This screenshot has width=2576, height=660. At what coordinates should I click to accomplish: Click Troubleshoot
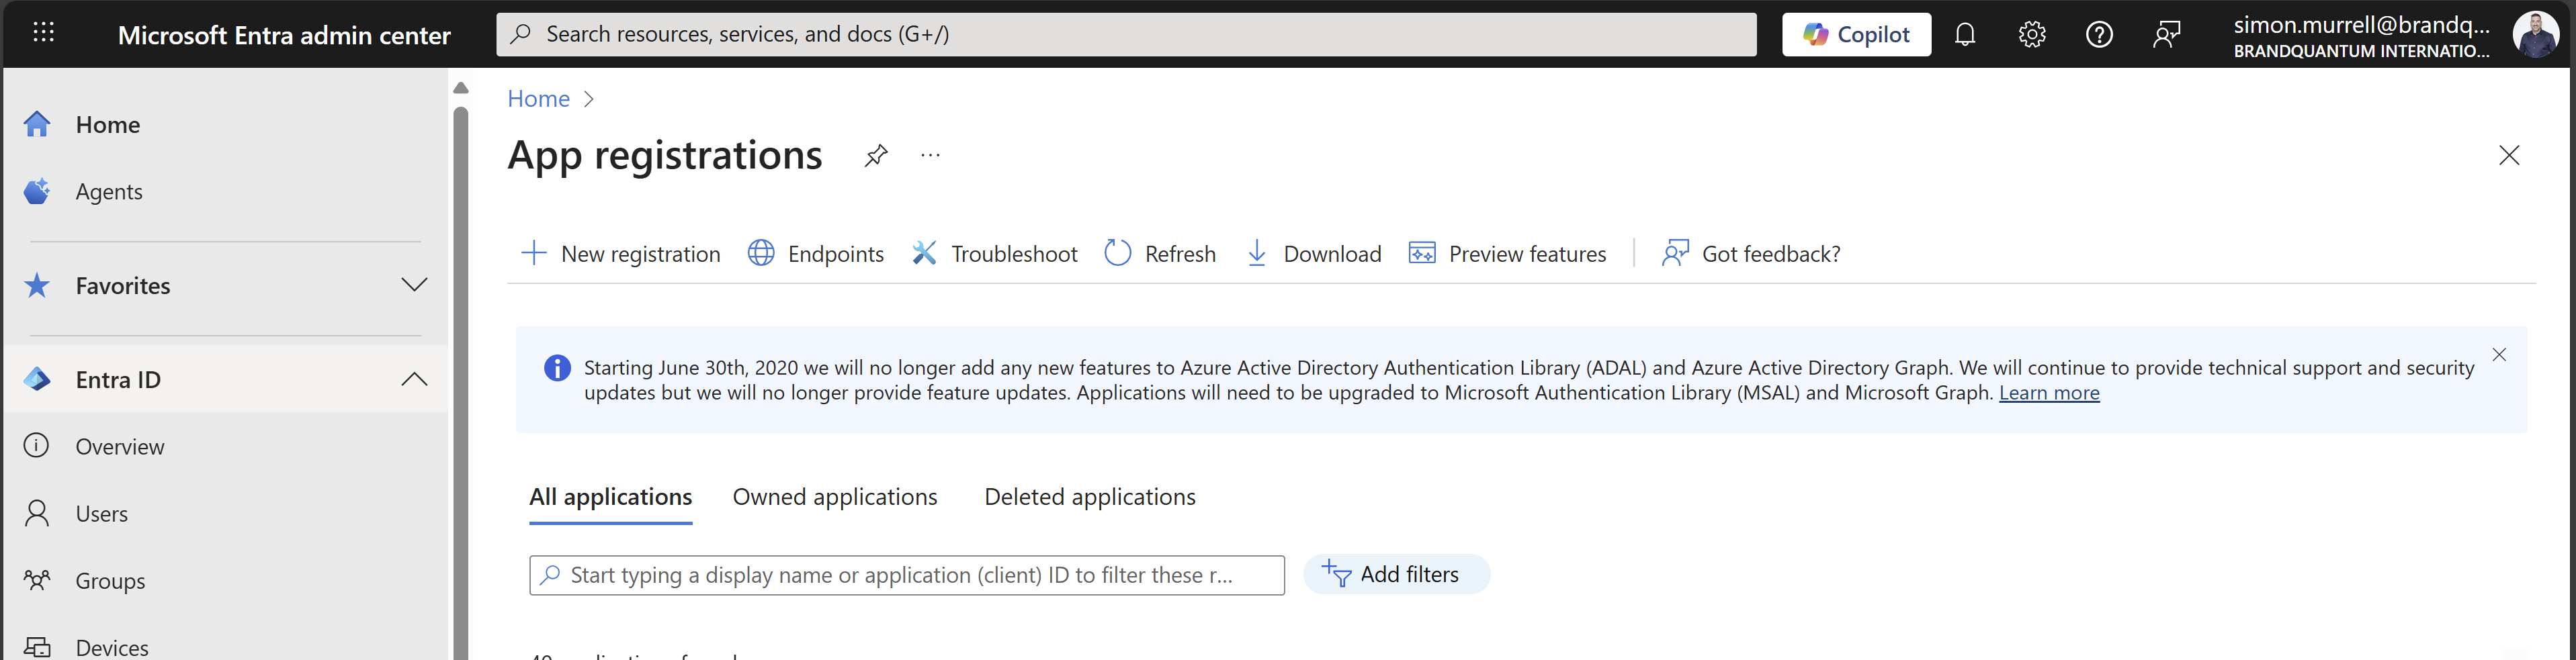pyautogui.click(x=995, y=253)
